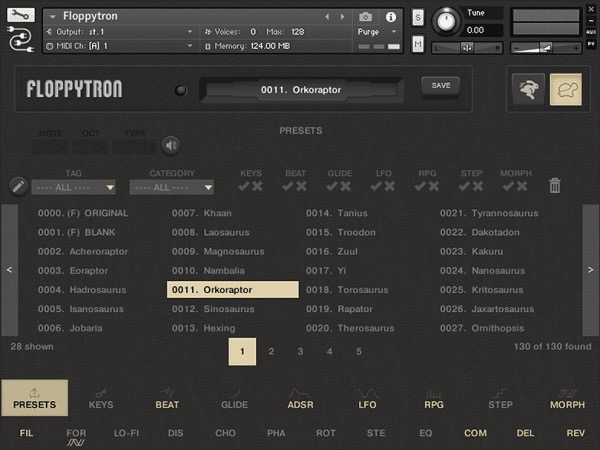
Task: Select preset 0016. Zuul
Action: click(x=332, y=251)
